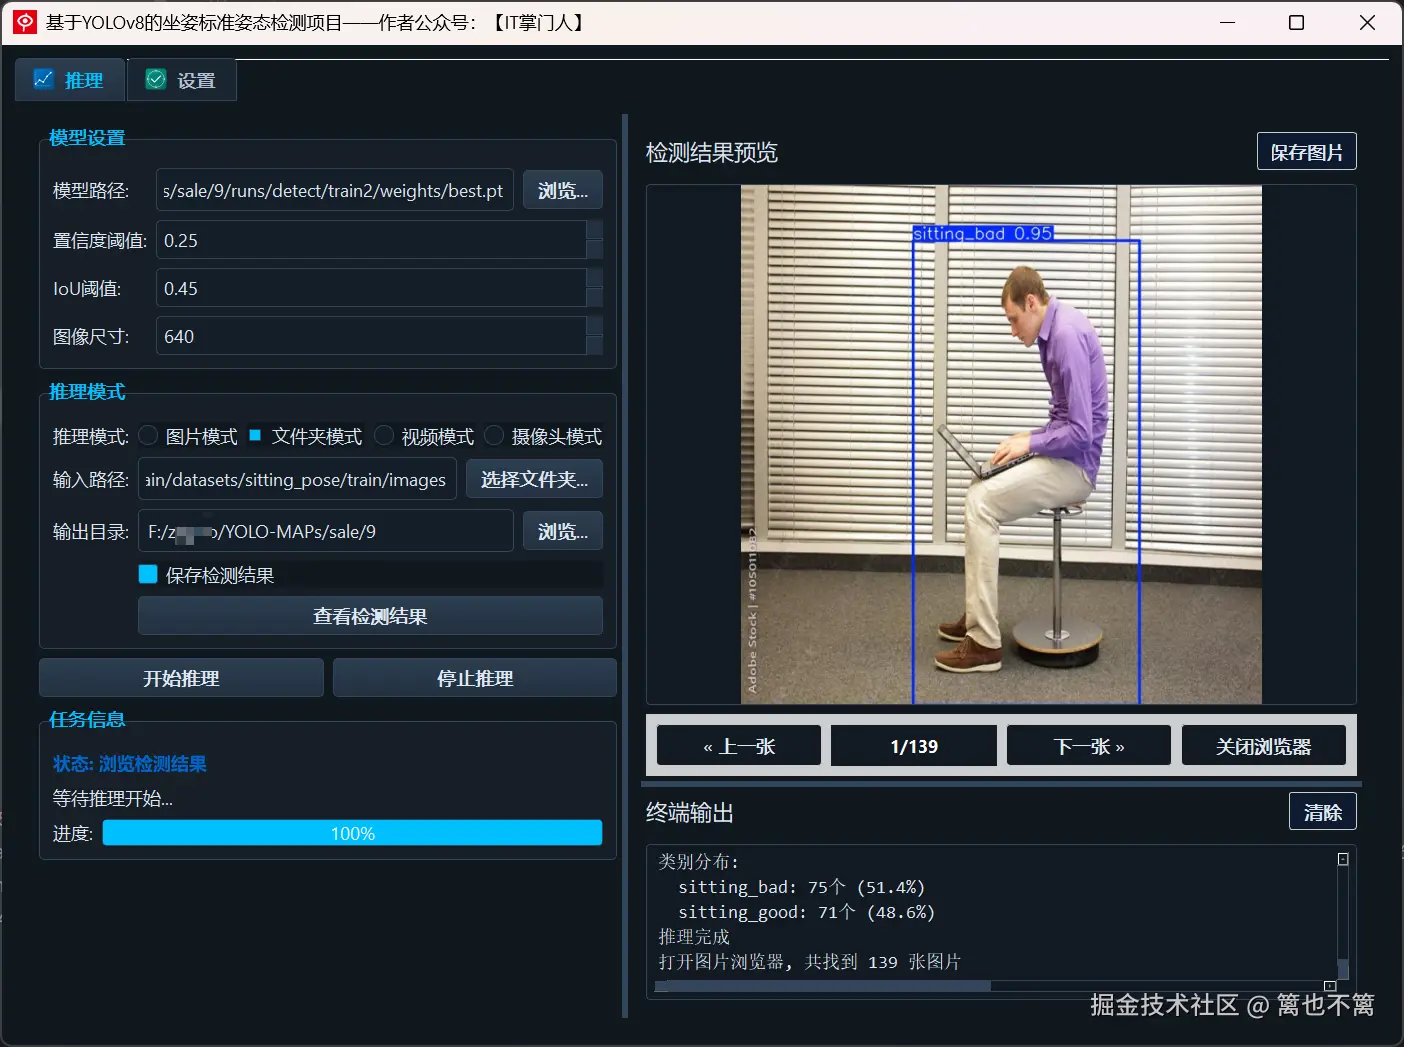Select the 视频模式 radio button

click(384, 435)
